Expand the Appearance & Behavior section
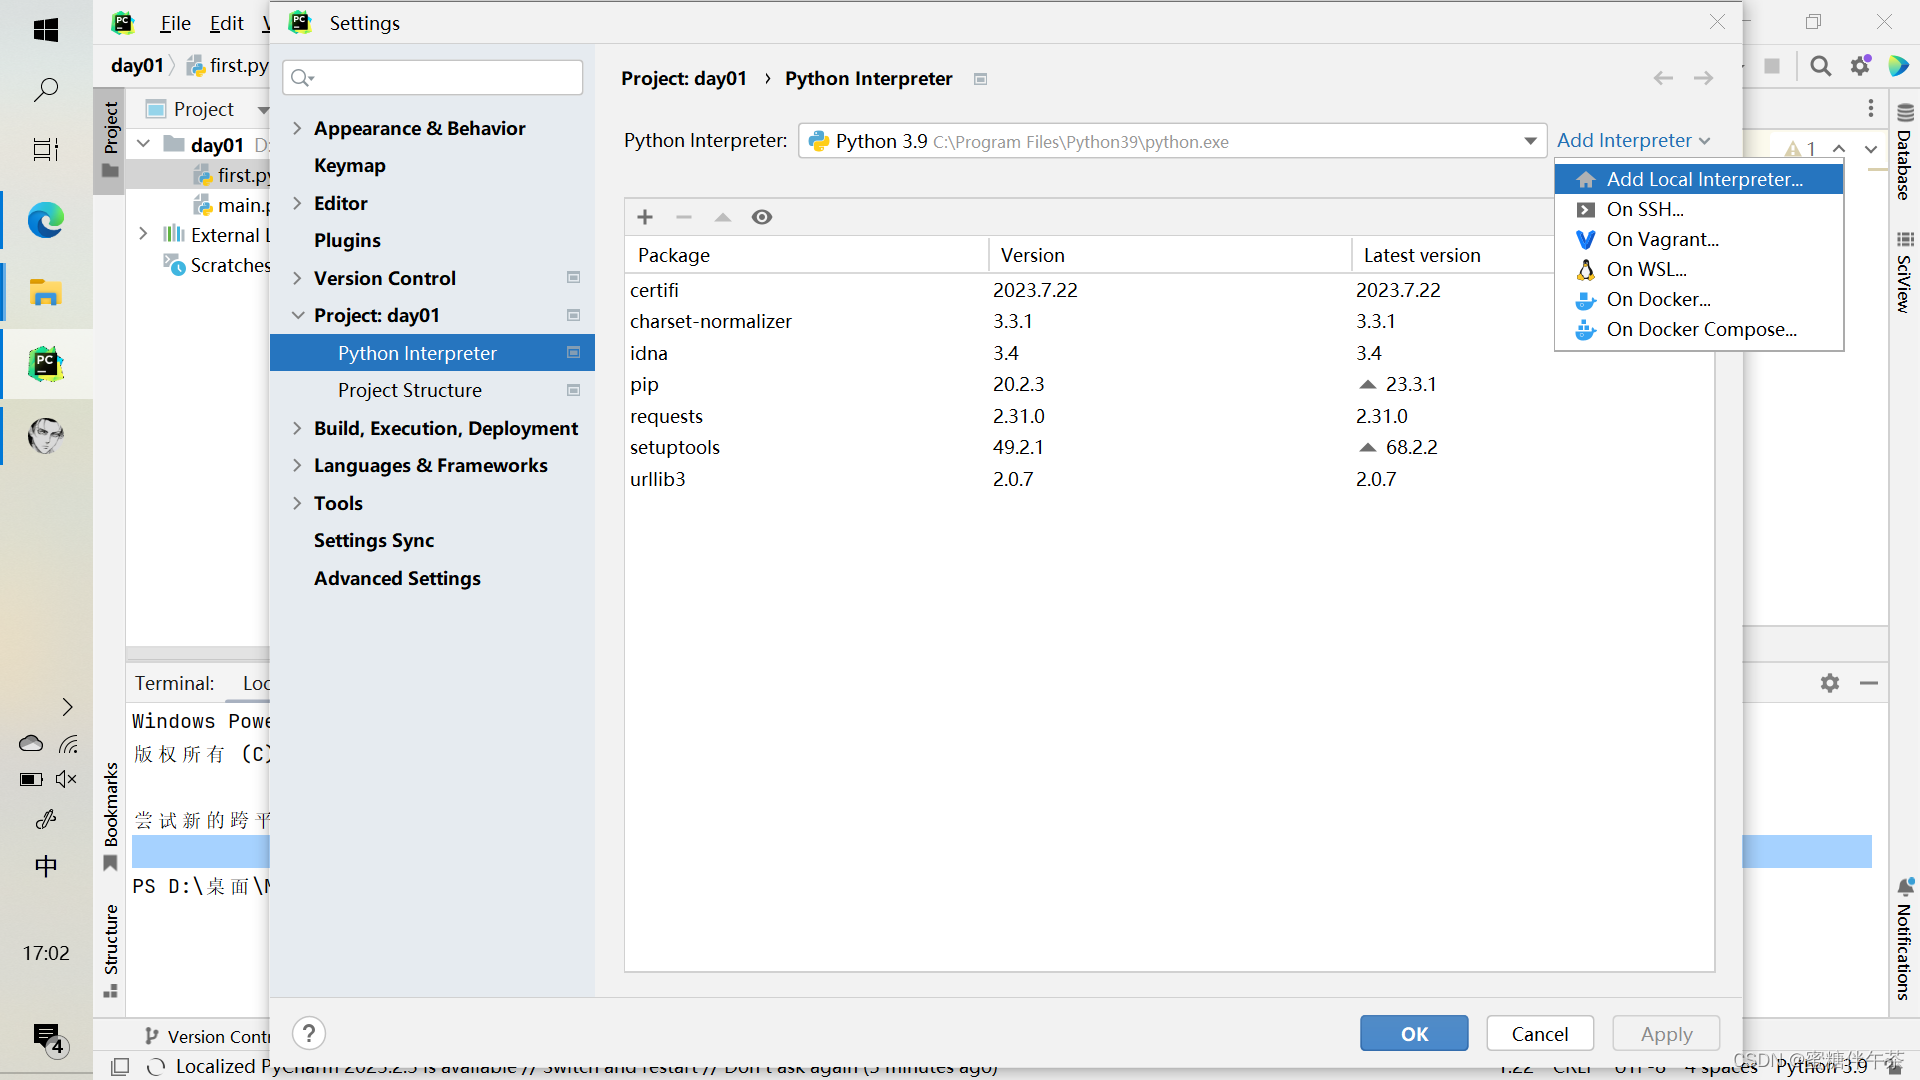 click(x=297, y=128)
